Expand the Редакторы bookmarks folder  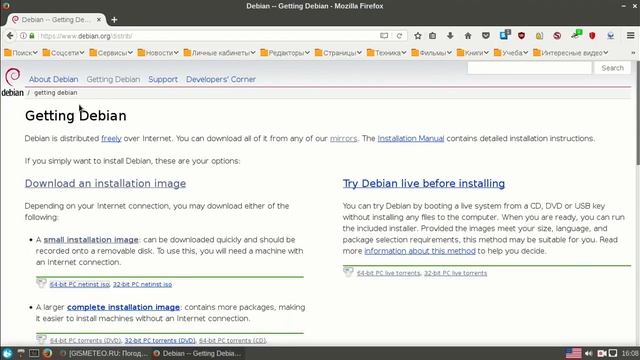285,53
